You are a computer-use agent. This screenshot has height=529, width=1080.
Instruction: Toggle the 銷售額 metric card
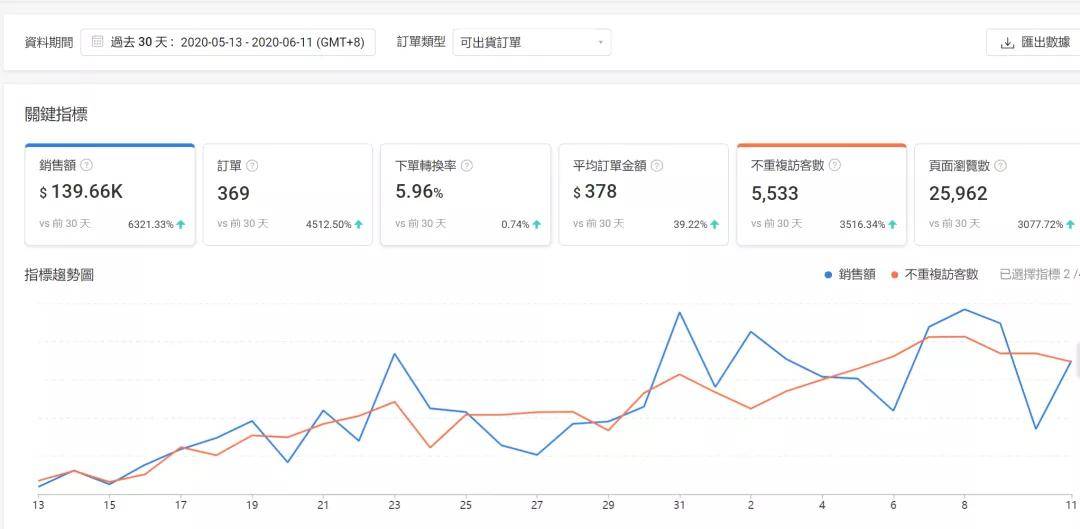[110, 194]
